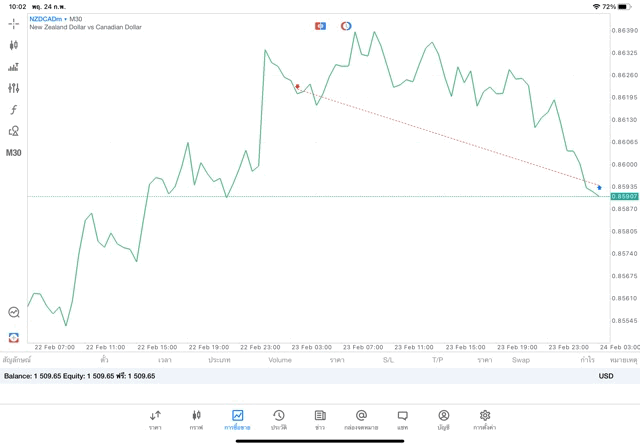Activate the crosshair tool in left toolbar
The width and height of the screenshot is (640, 447).
tap(13, 23)
